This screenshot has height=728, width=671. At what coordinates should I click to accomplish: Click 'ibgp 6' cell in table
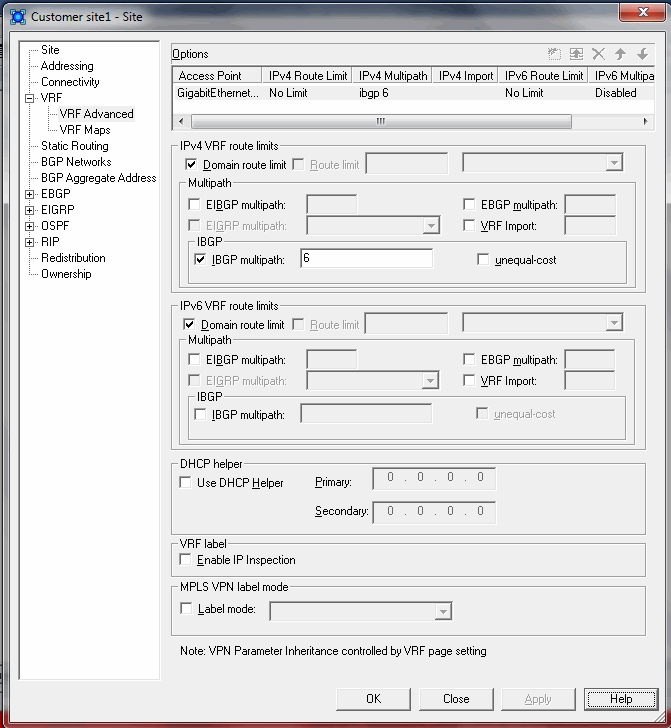[x=374, y=93]
